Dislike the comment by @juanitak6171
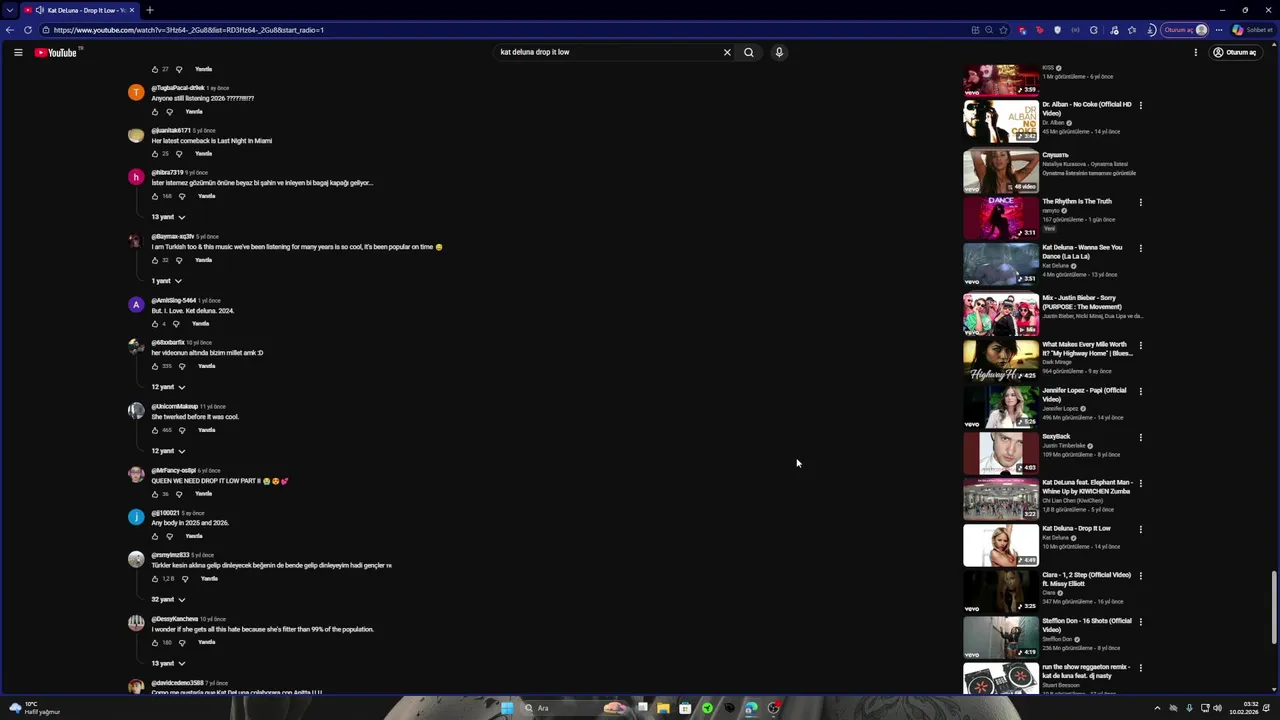 (x=179, y=154)
